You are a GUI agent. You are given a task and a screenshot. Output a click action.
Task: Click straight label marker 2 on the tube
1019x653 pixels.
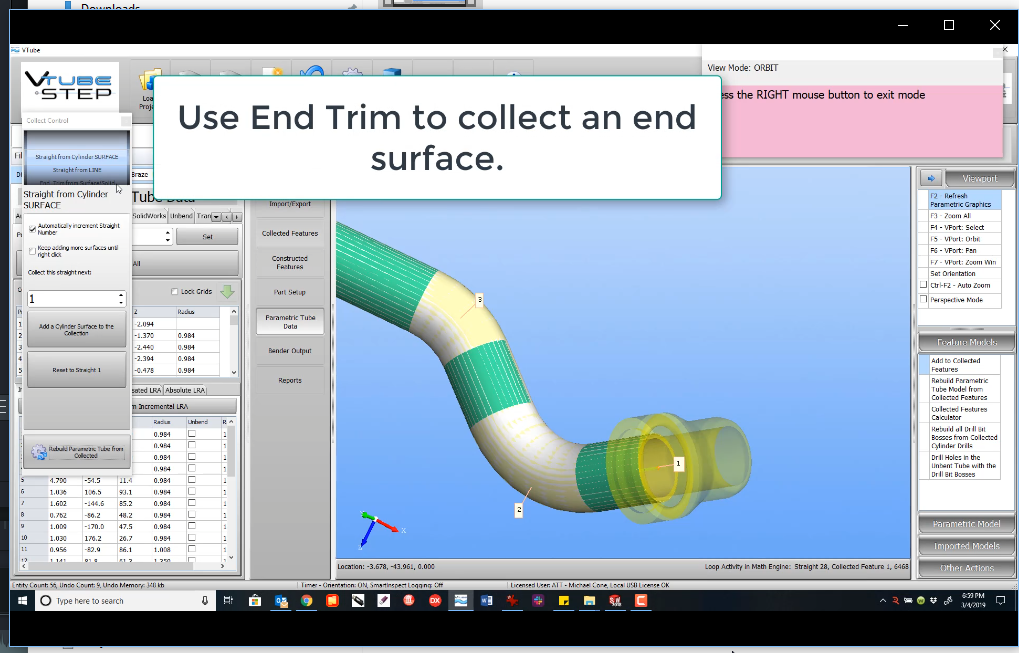click(519, 510)
